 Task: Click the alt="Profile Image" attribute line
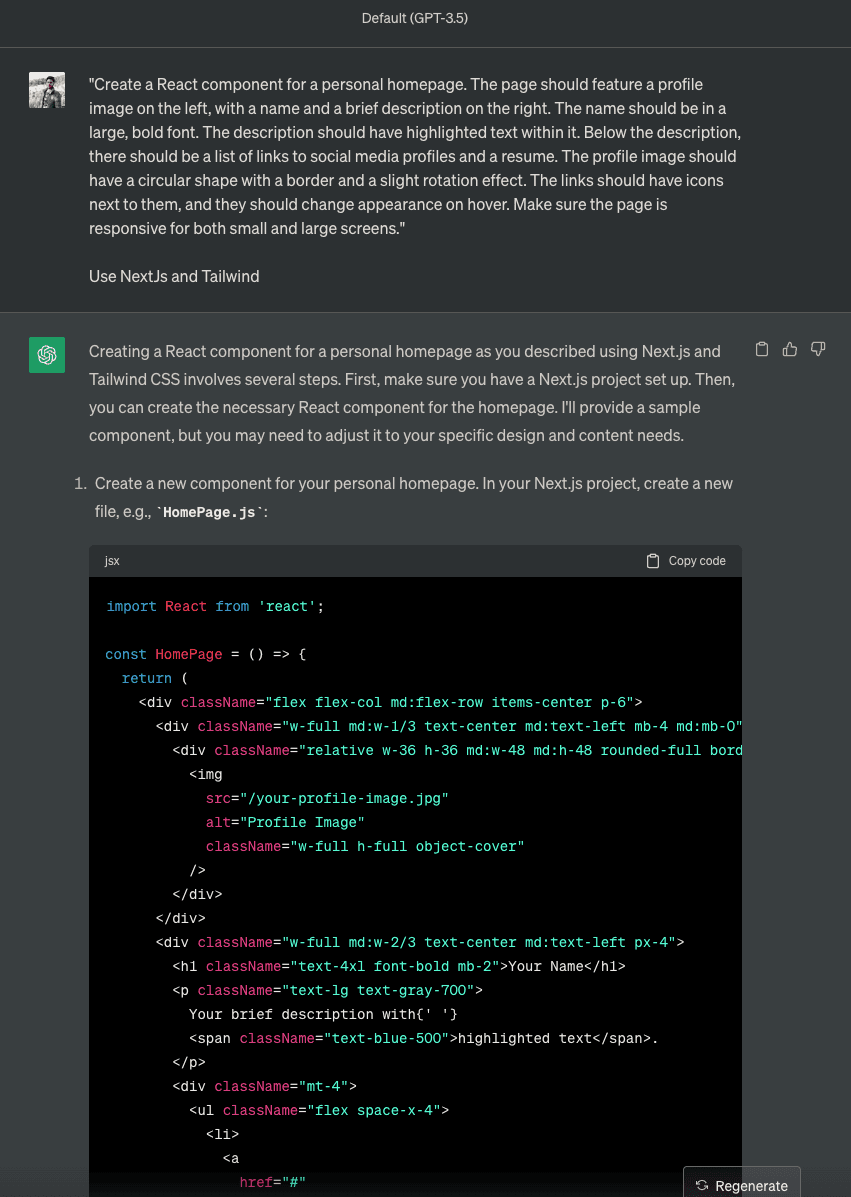[285, 822]
